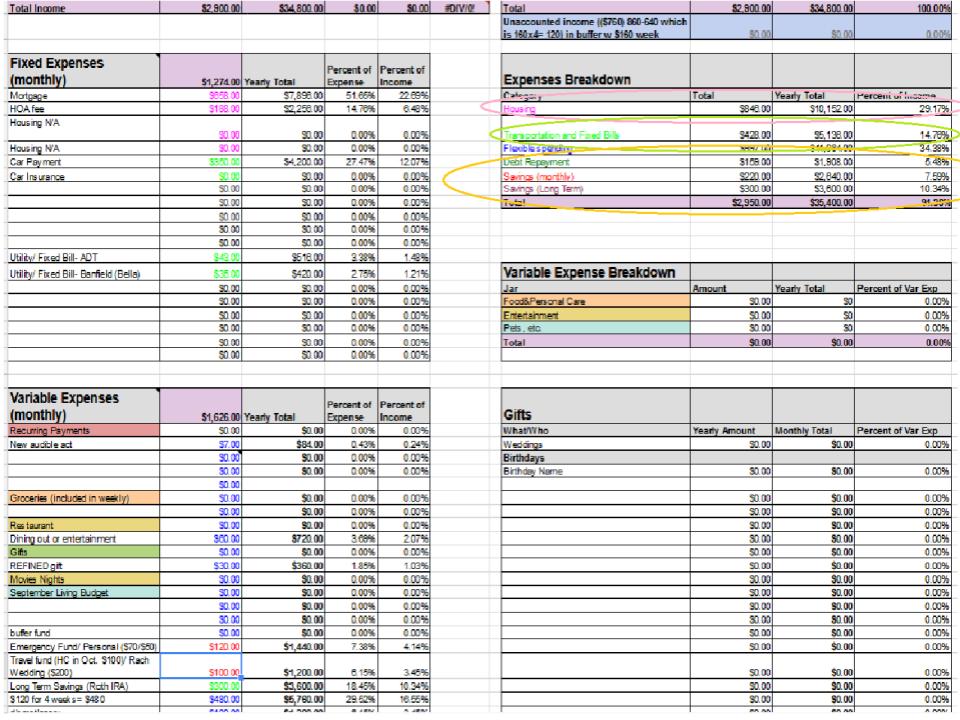960x720 pixels.
Task: Click the variable expenses total $1,626.00
Action: tap(201, 407)
